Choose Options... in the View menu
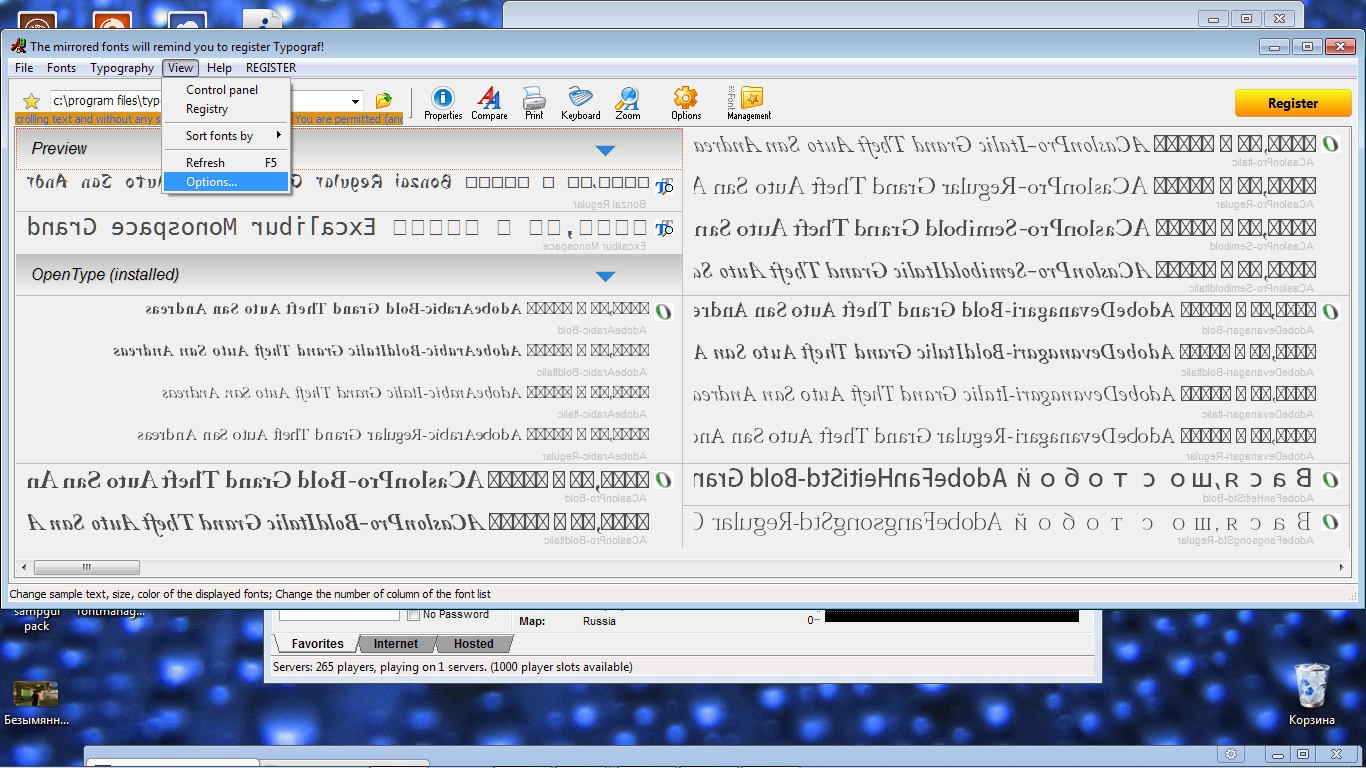This screenshot has width=1366, height=768. click(211, 182)
